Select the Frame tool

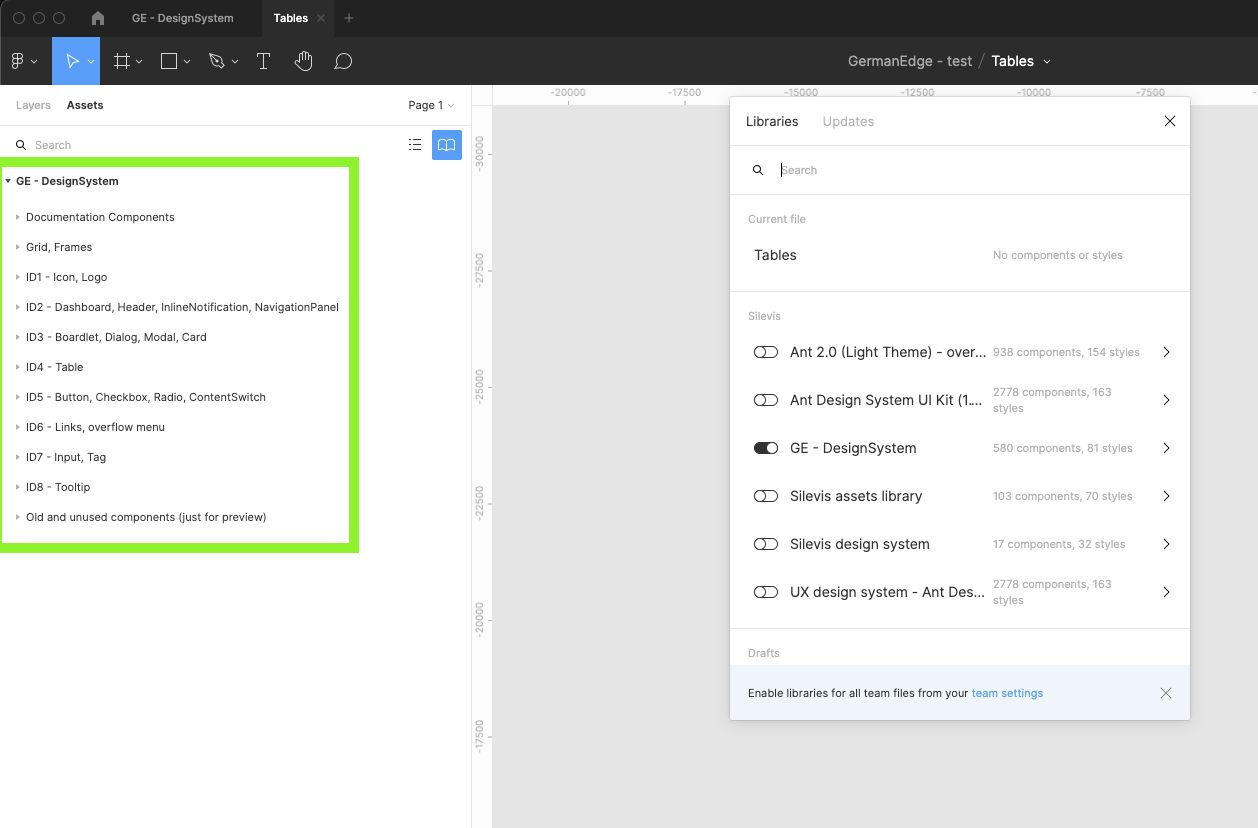[122, 61]
